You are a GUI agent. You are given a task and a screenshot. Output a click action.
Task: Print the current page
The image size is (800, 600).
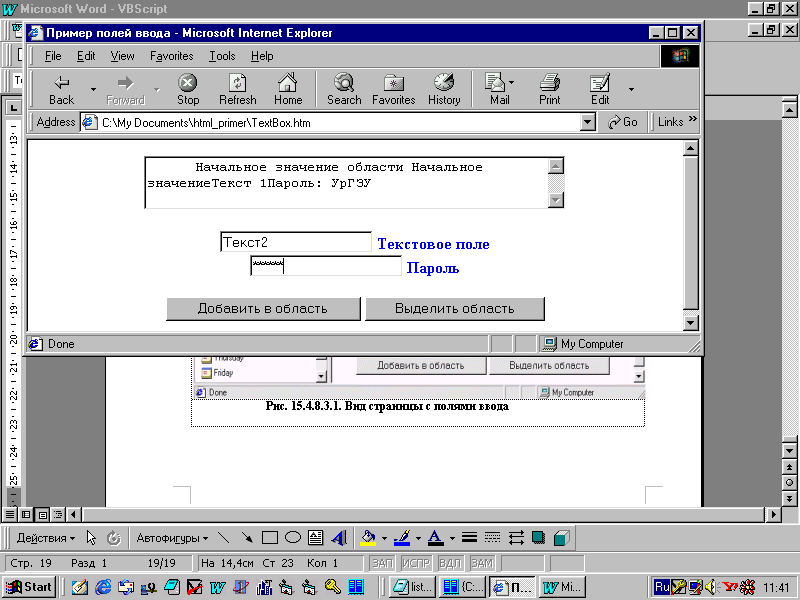(549, 89)
